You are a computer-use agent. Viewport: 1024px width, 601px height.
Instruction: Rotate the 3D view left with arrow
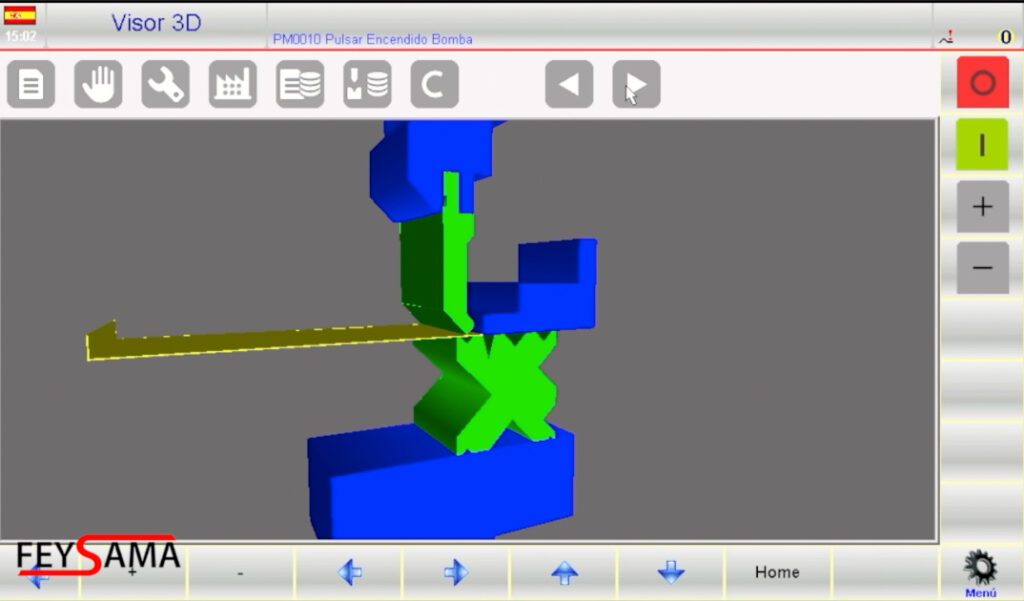tap(349, 572)
